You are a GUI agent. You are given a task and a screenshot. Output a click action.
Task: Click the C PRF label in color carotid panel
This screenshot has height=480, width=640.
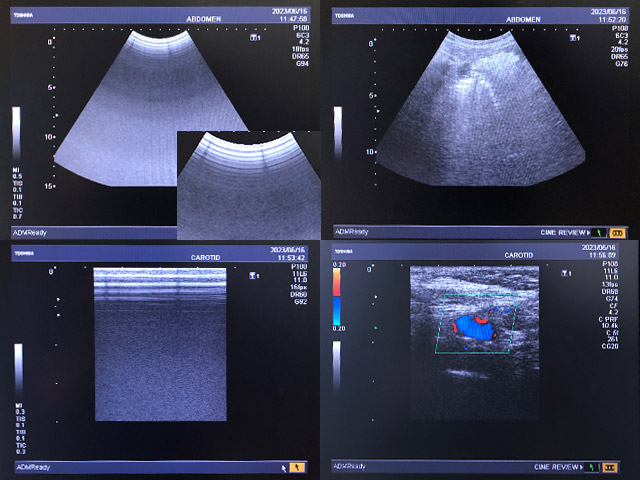[608, 319]
